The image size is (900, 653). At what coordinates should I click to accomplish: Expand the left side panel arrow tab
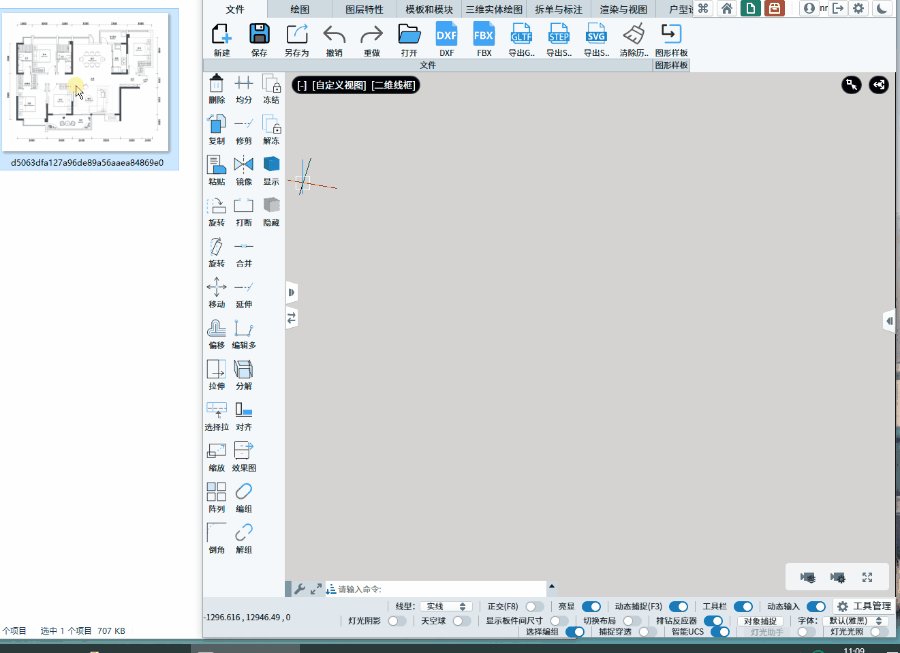pos(292,293)
